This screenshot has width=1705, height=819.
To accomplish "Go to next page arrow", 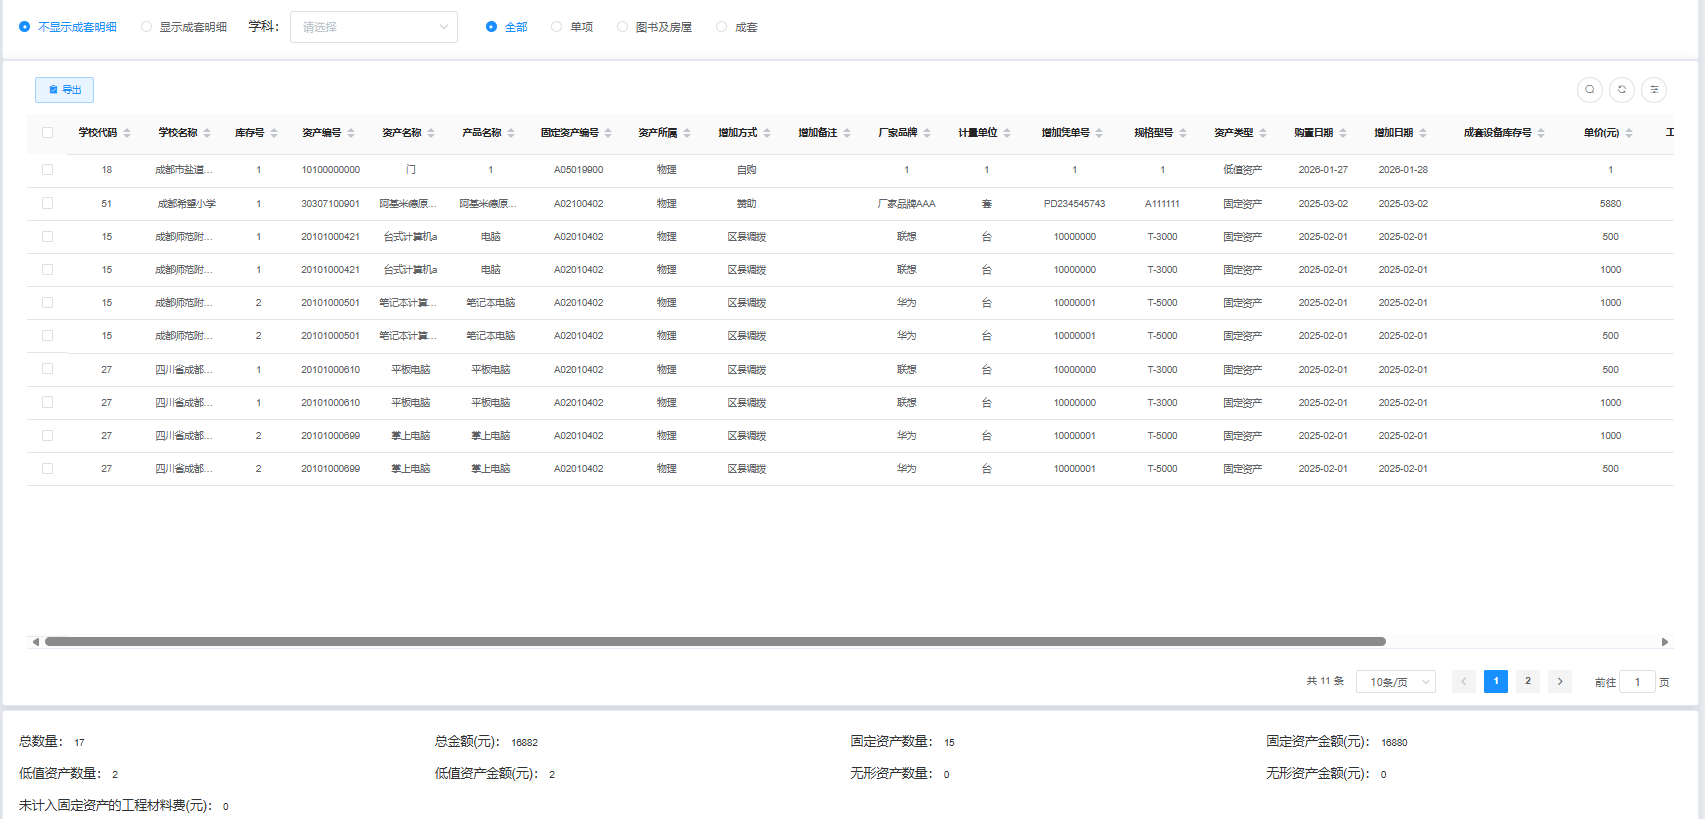I will coord(1559,681).
